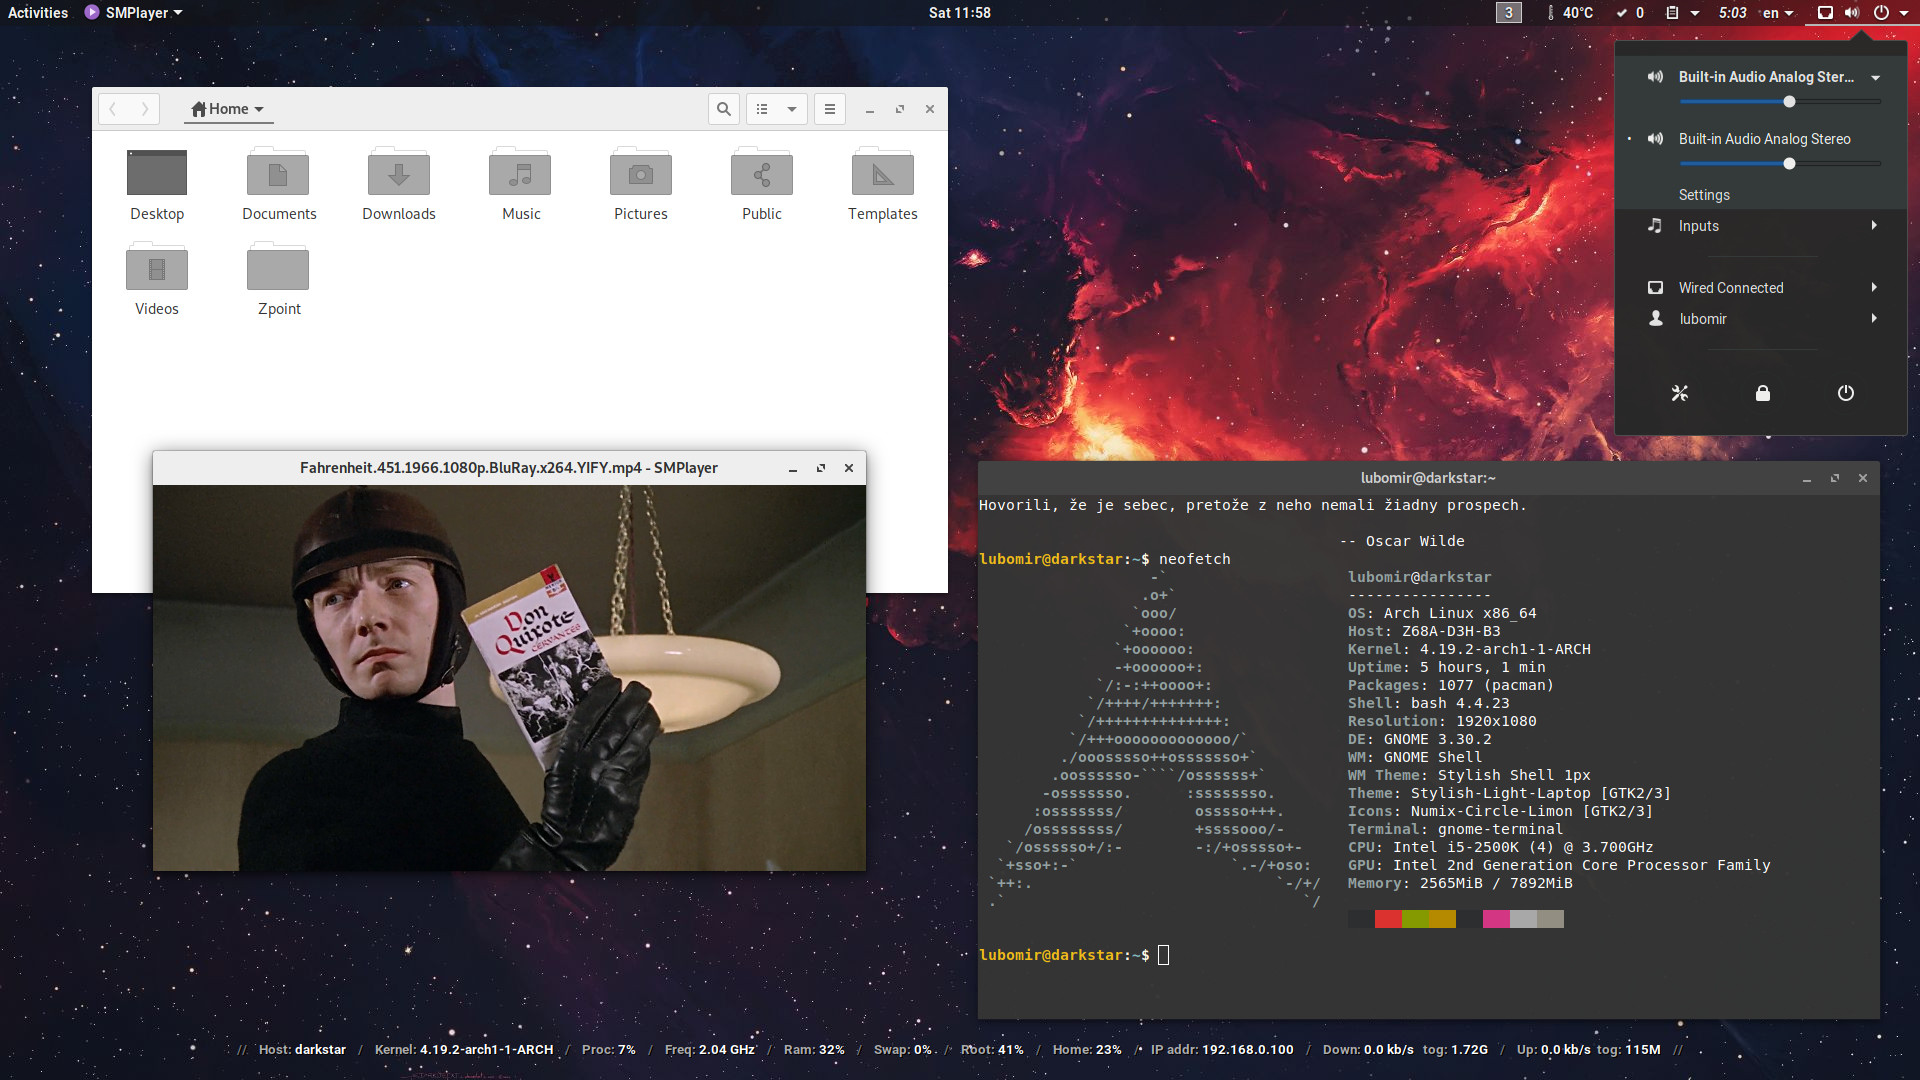Click the lock screen icon

coord(1763,393)
